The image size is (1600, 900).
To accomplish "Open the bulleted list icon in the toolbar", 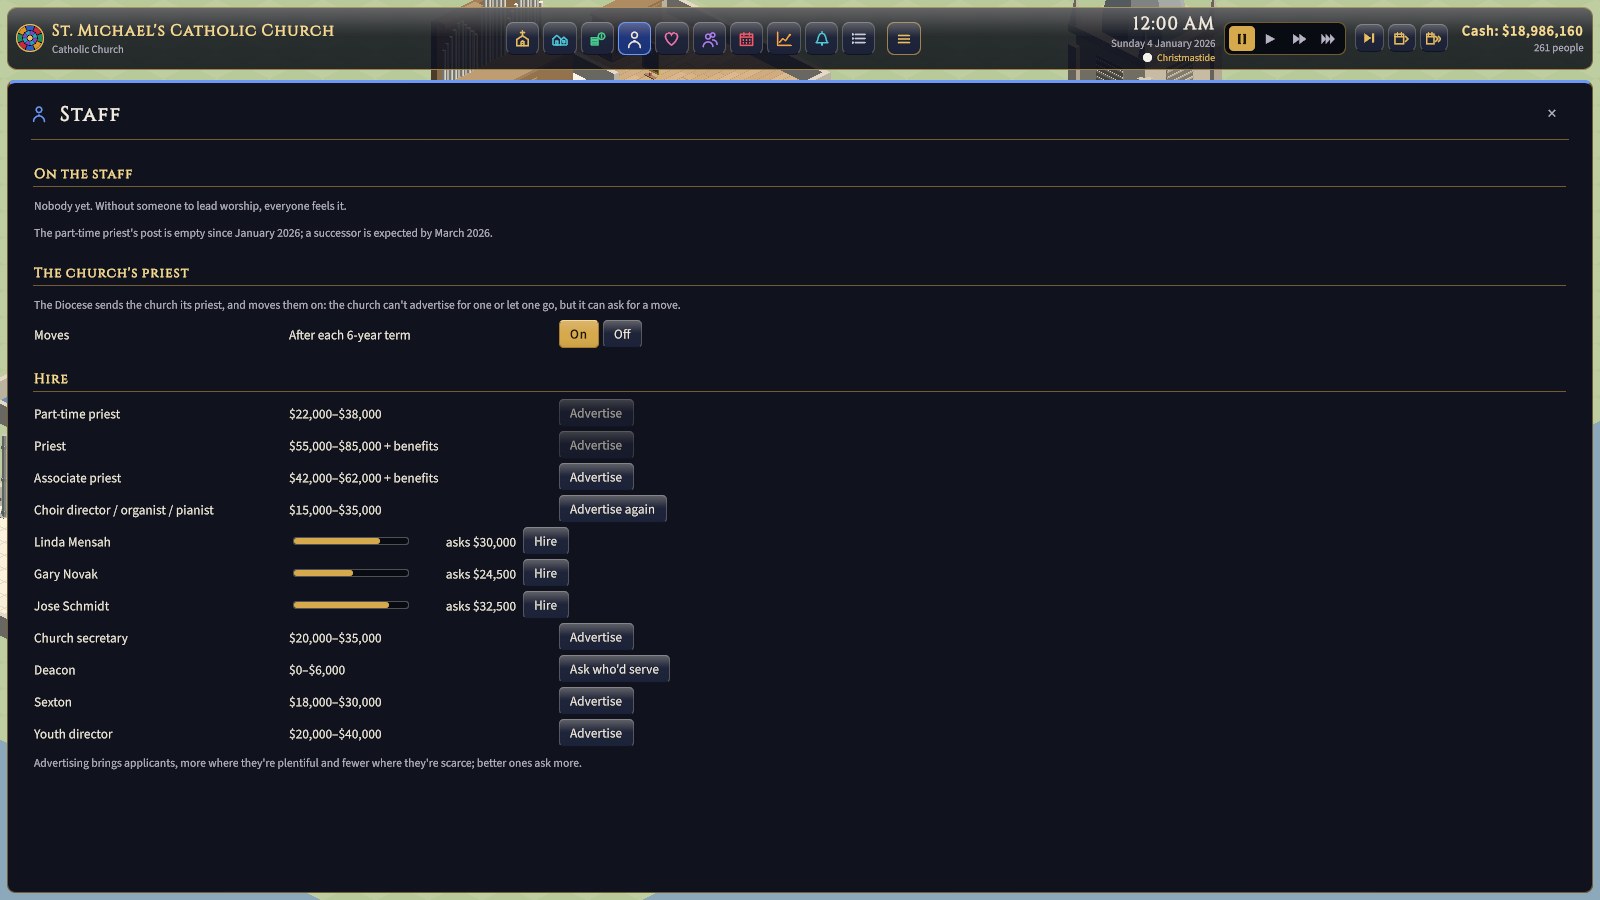I will coord(858,39).
